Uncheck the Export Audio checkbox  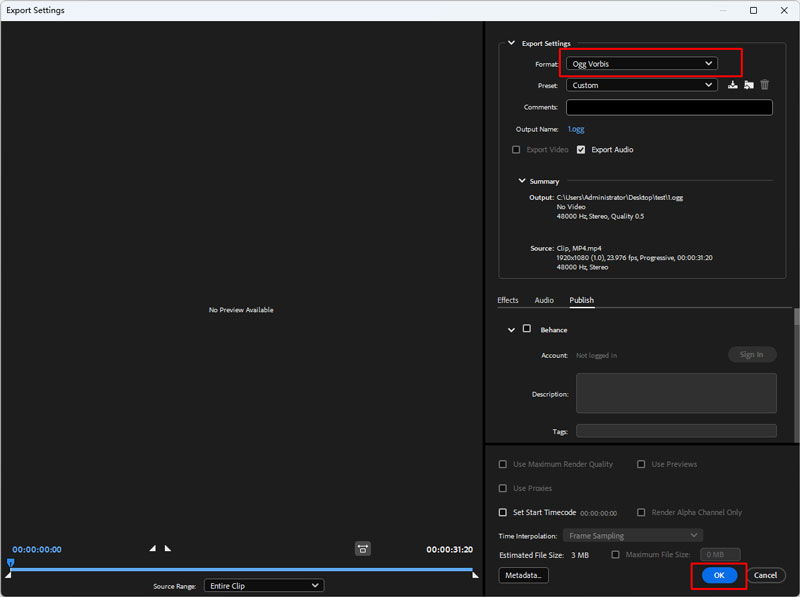(x=581, y=150)
